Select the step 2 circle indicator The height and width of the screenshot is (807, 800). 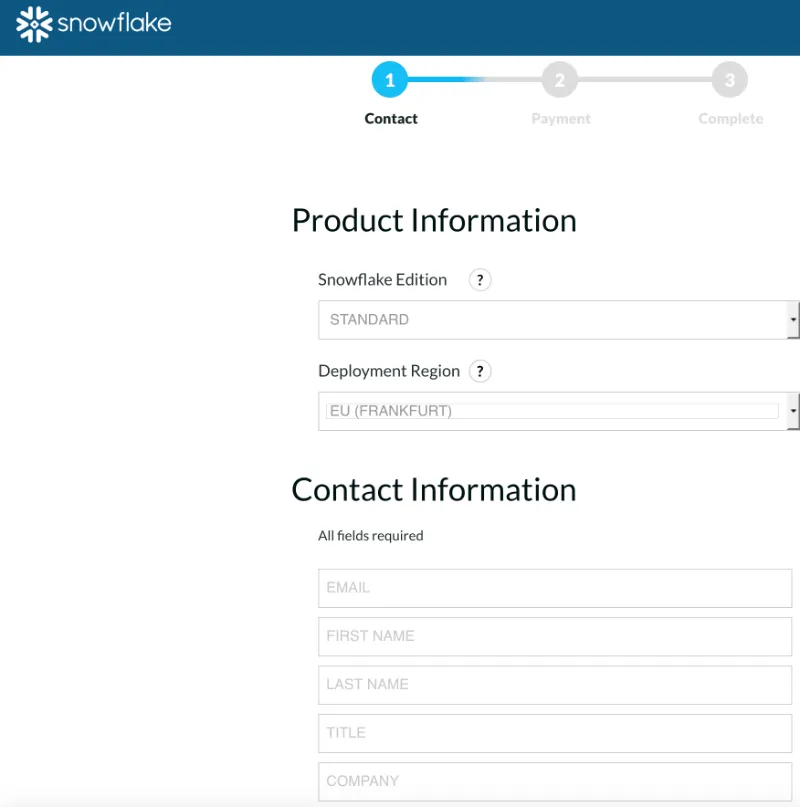[560, 80]
